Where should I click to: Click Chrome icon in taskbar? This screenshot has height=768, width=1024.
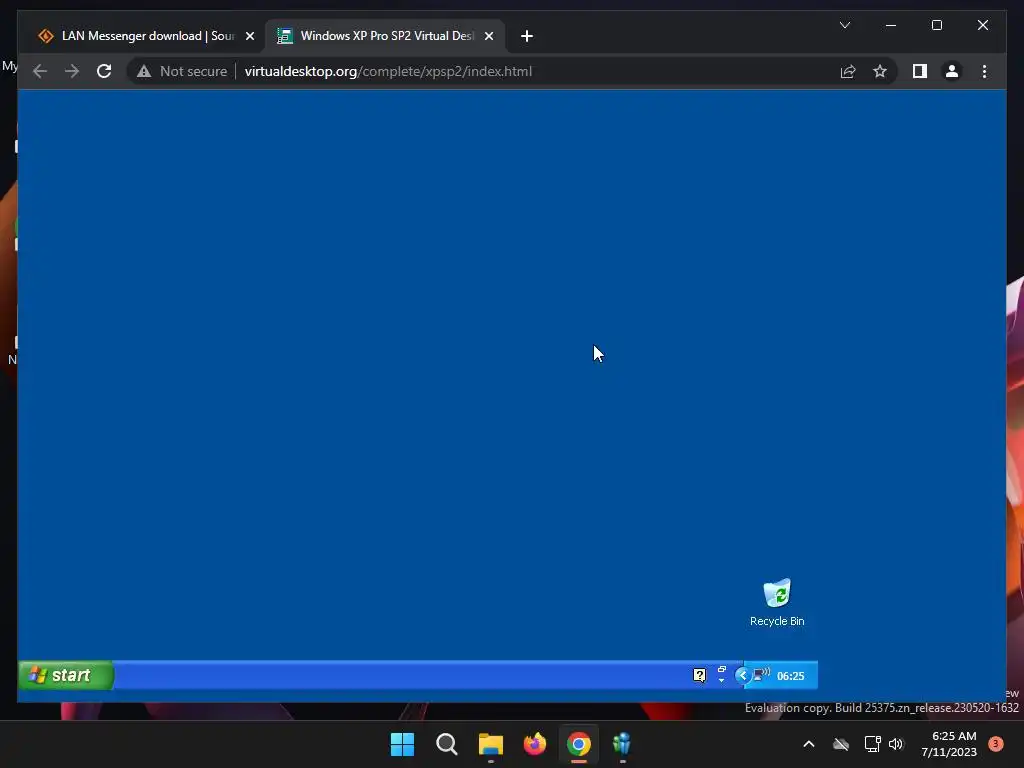(579, 744)
